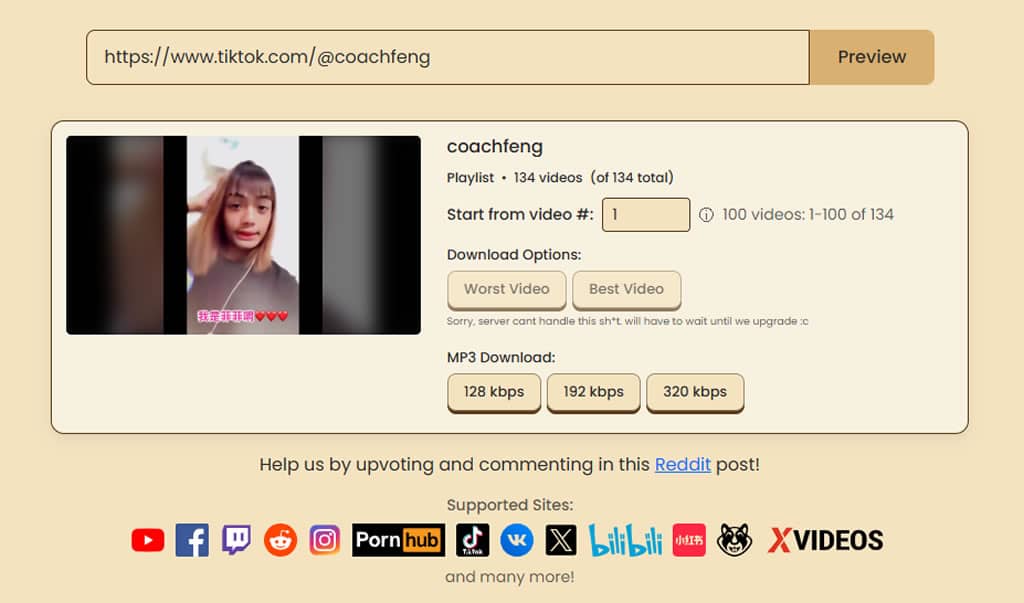
Task: Click the Start from video number field
Action: click(646, 215)
